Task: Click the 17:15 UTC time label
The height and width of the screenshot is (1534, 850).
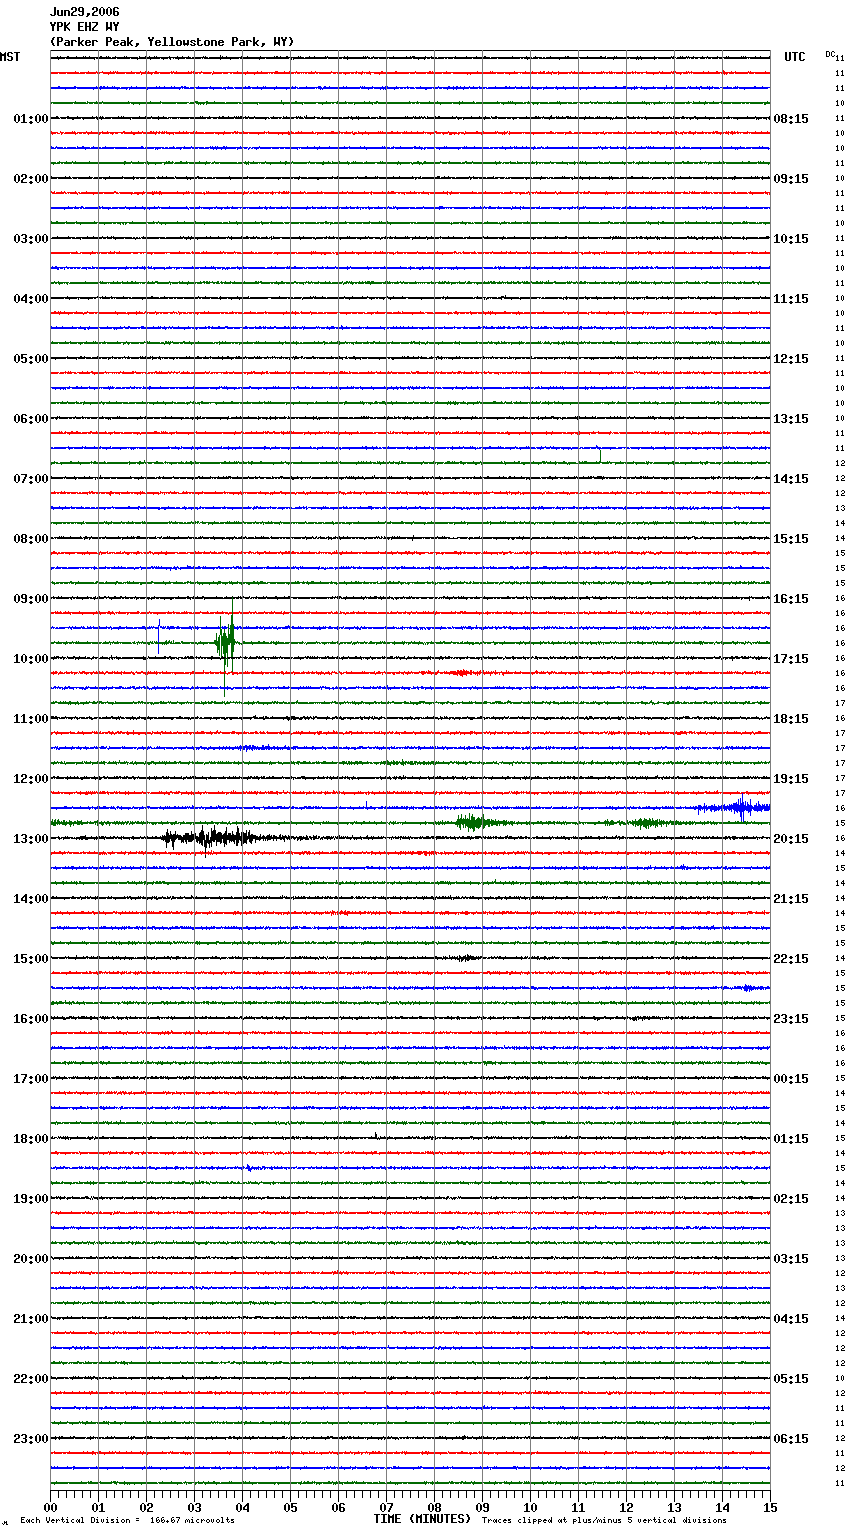Action: click(x=791, y=659)
